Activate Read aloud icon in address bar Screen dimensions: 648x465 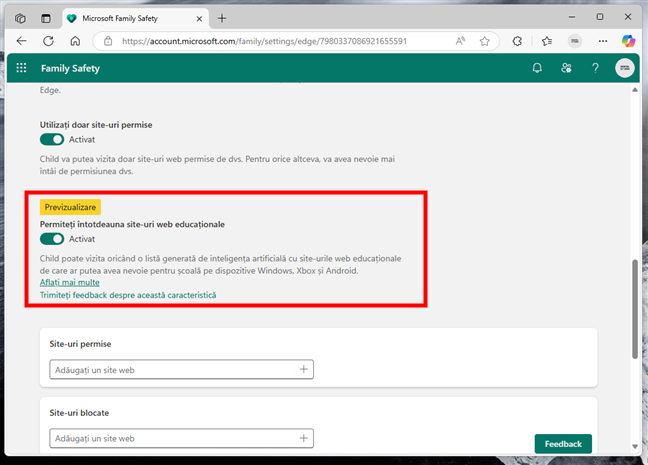tap(460, 41)
